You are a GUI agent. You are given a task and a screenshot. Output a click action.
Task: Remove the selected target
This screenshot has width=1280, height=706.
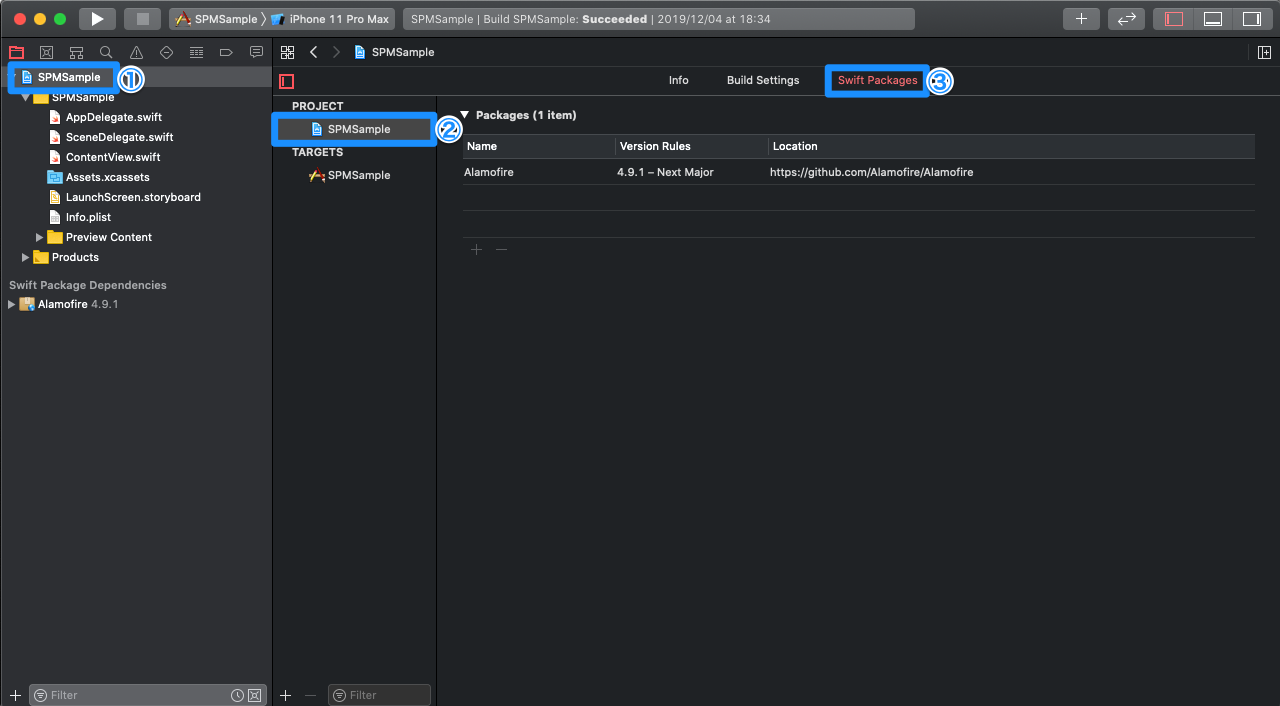tap(311, 695)
